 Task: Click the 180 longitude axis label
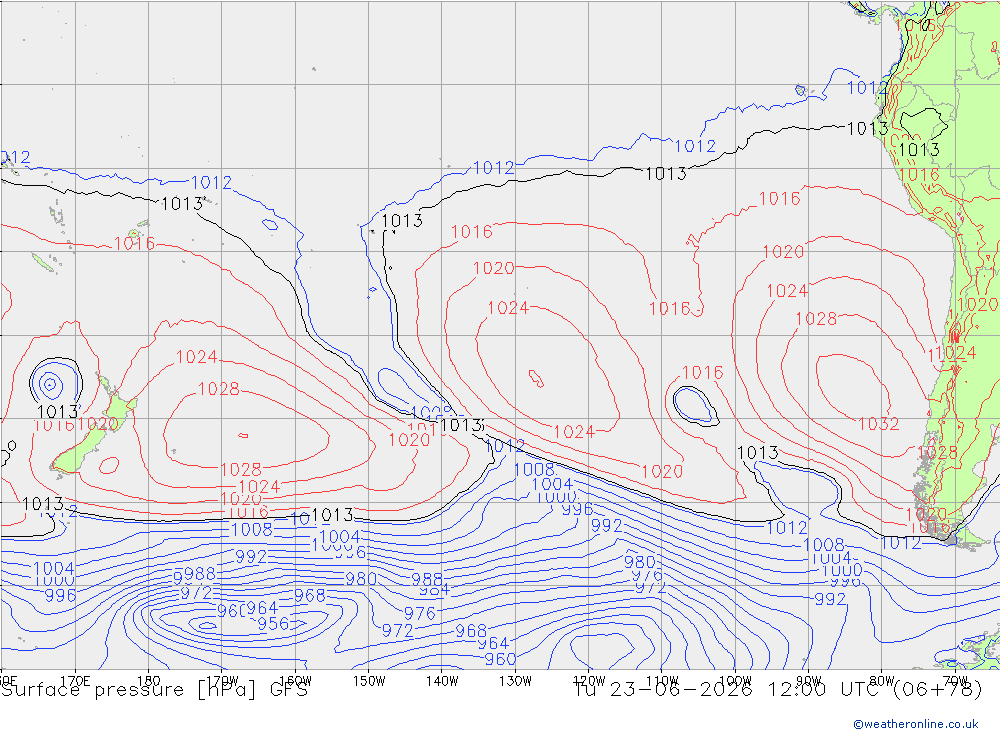[149, 681]
